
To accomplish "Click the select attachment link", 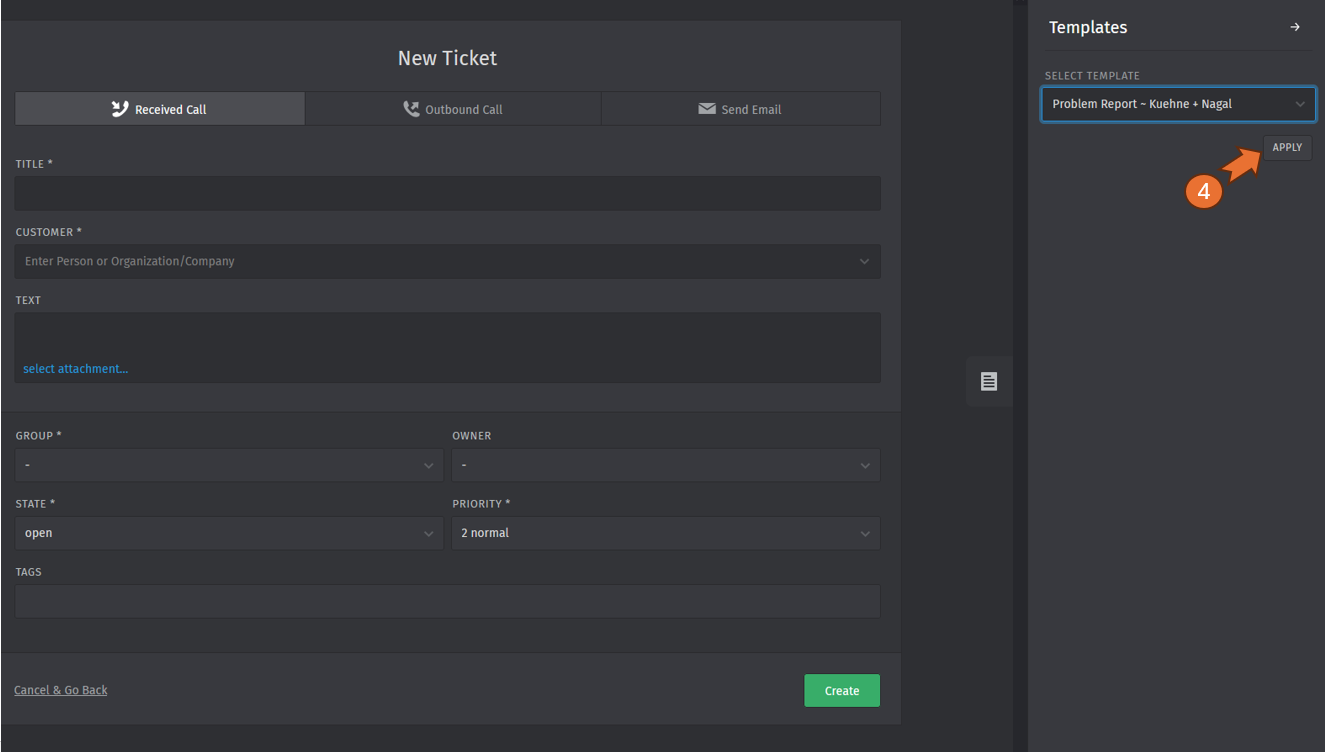I will [76, 369].
